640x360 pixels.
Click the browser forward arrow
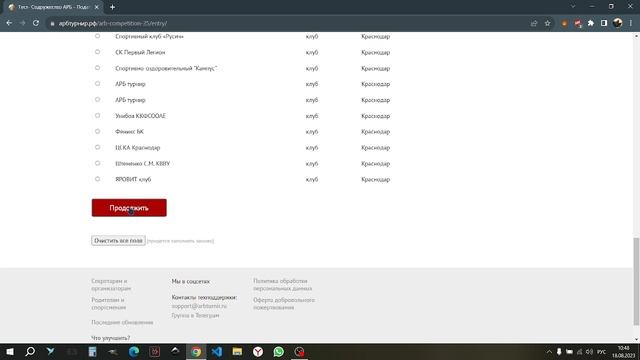(22, 23)
